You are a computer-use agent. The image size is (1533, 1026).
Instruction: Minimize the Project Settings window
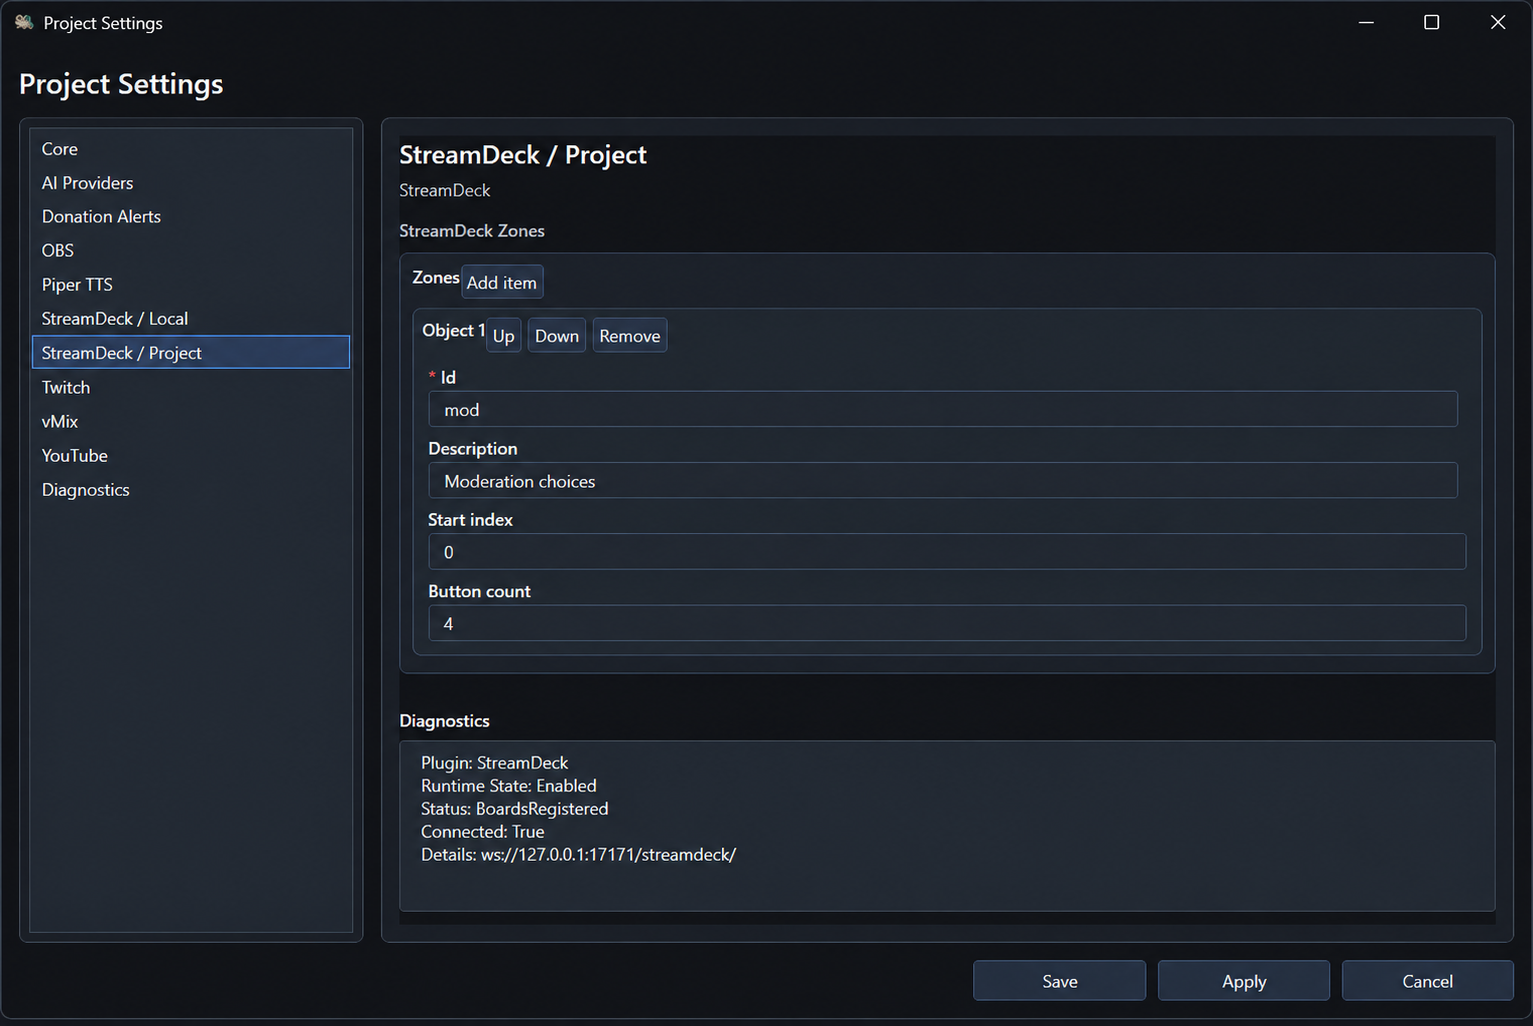coord(1366,22)
